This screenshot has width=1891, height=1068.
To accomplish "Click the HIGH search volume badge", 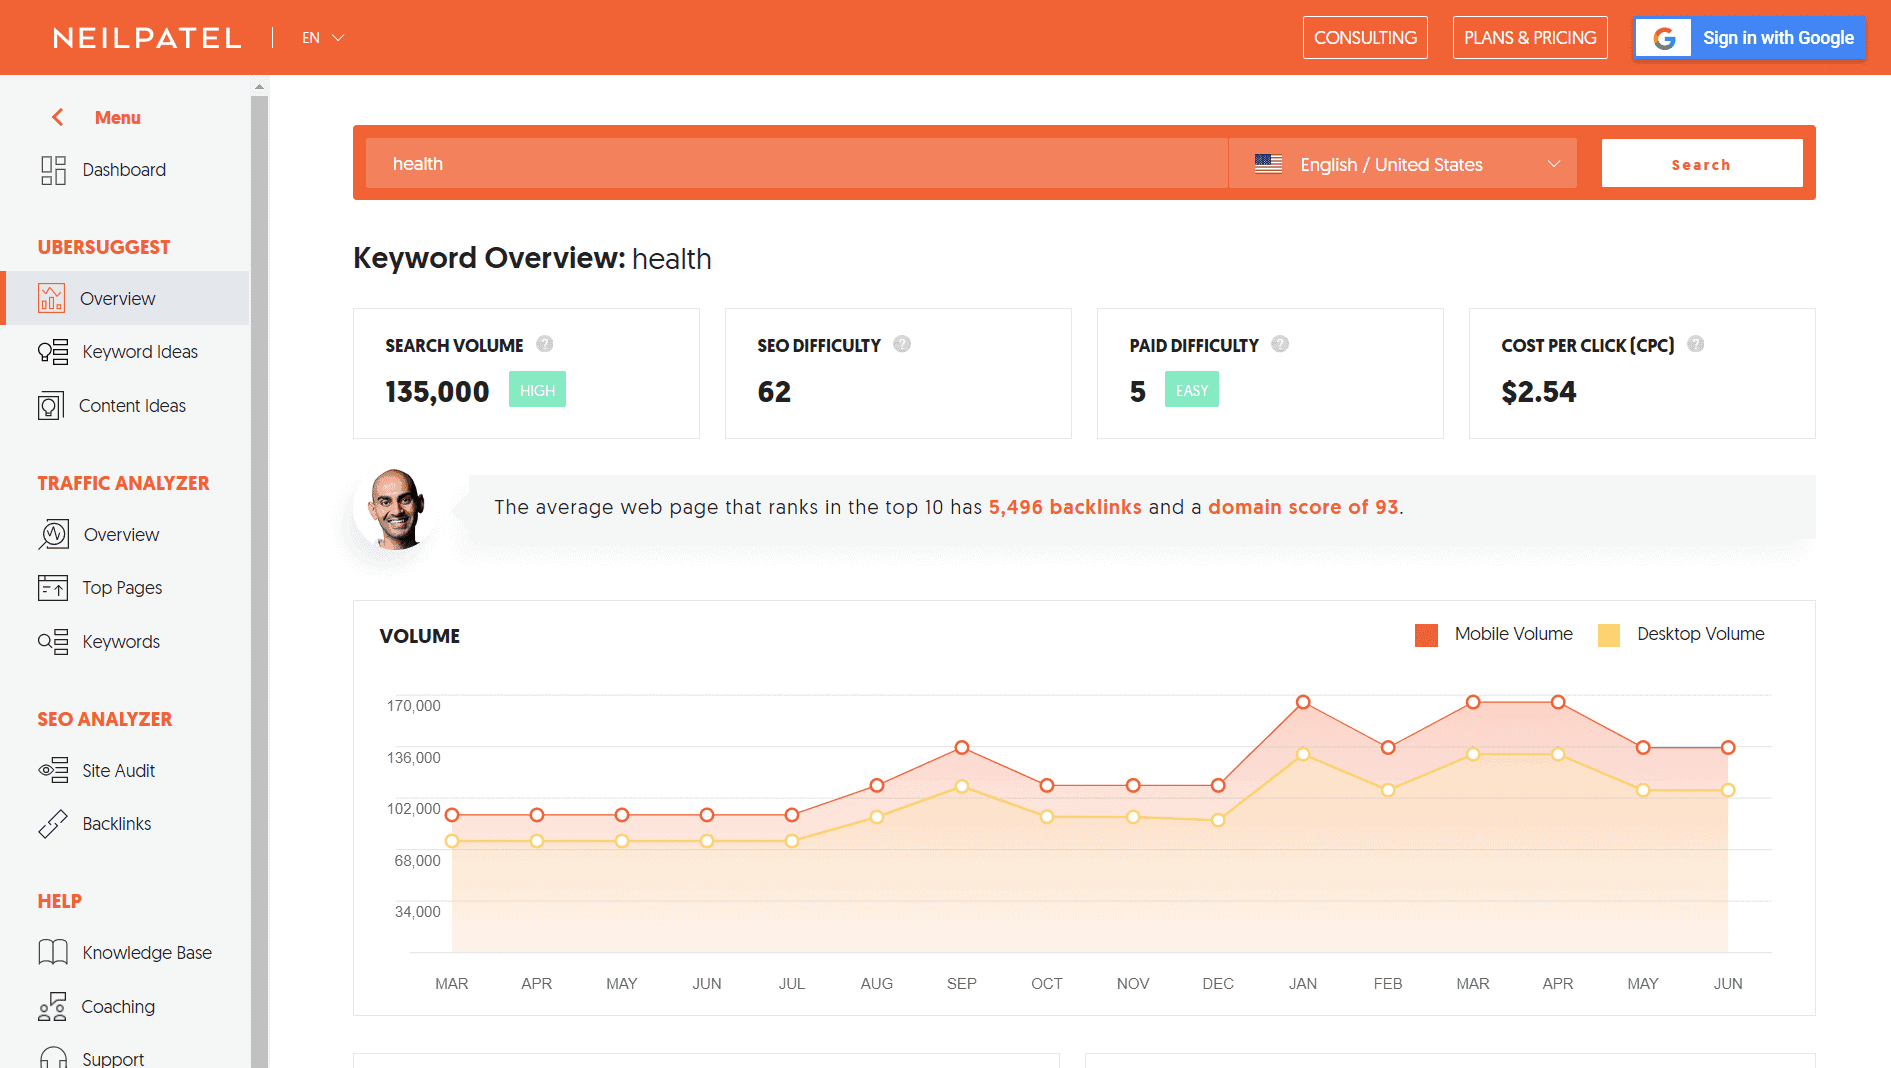I will pyautogui.click(x=537, y=390).
